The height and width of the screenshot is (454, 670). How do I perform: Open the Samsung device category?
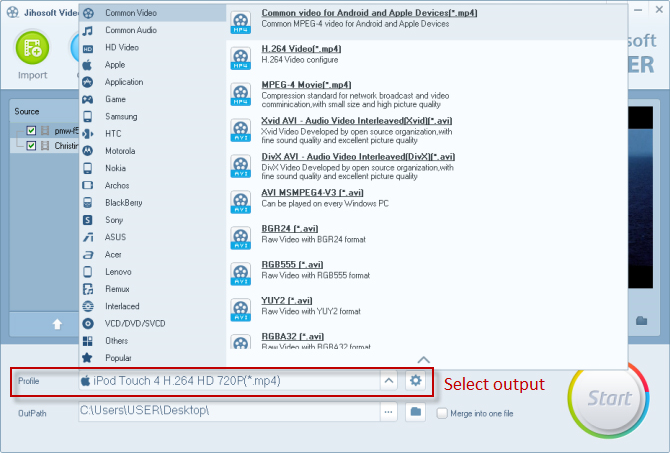click(x=121, y=116)
